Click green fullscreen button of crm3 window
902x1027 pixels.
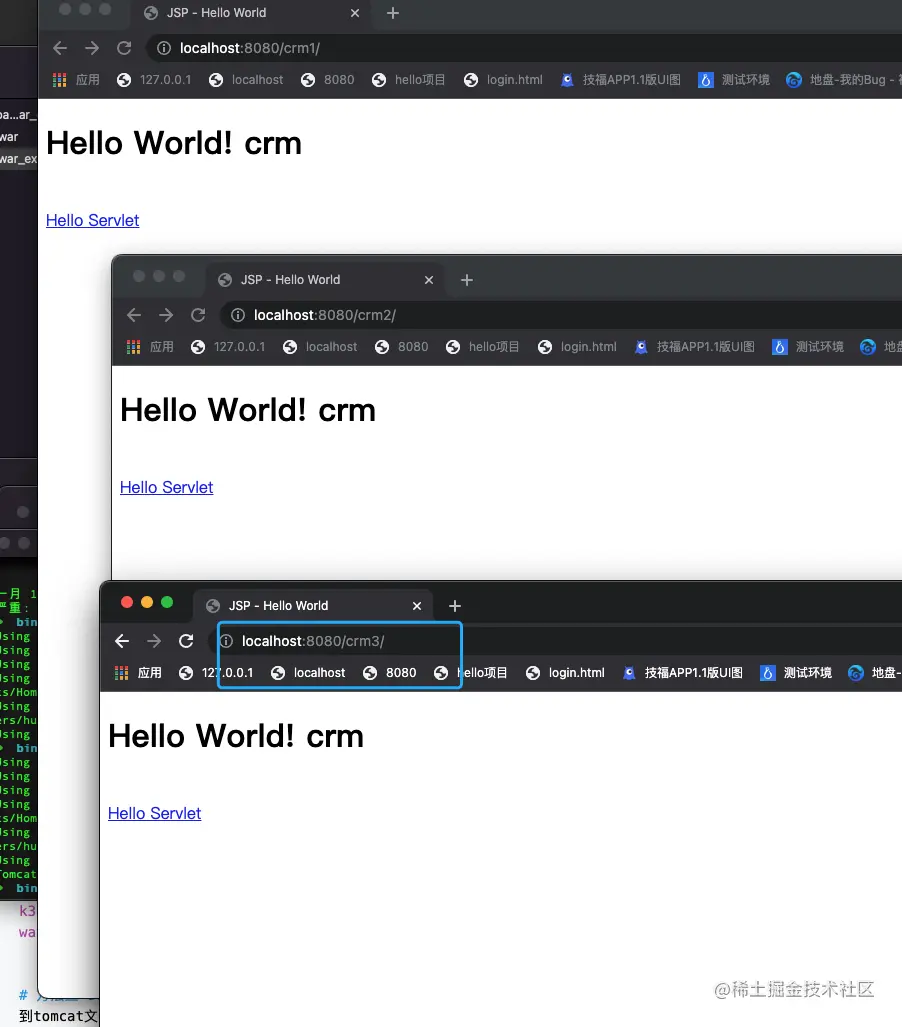click(x=167, y=603)
